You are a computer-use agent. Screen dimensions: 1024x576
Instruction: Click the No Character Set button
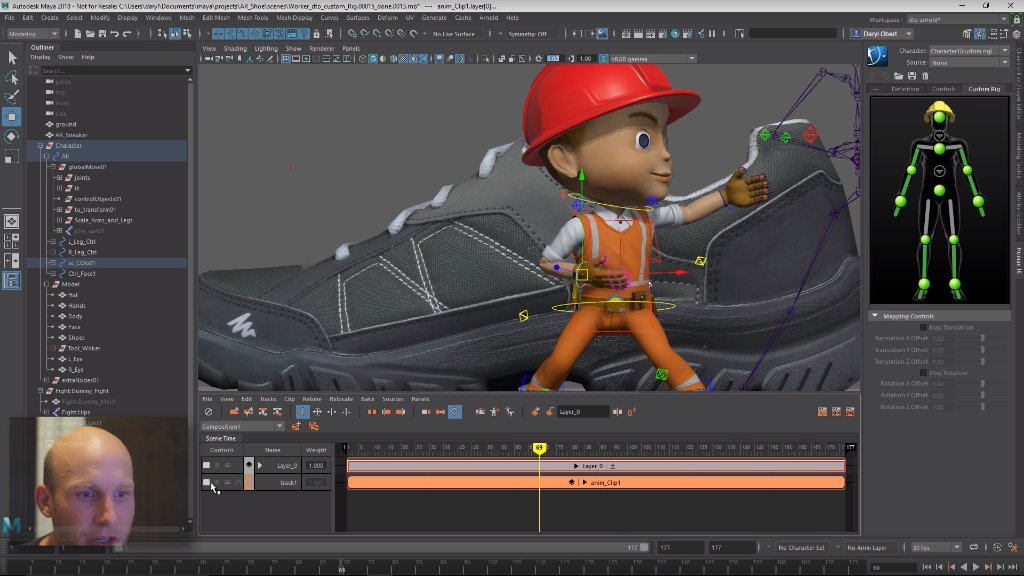(x=801, y=548)
